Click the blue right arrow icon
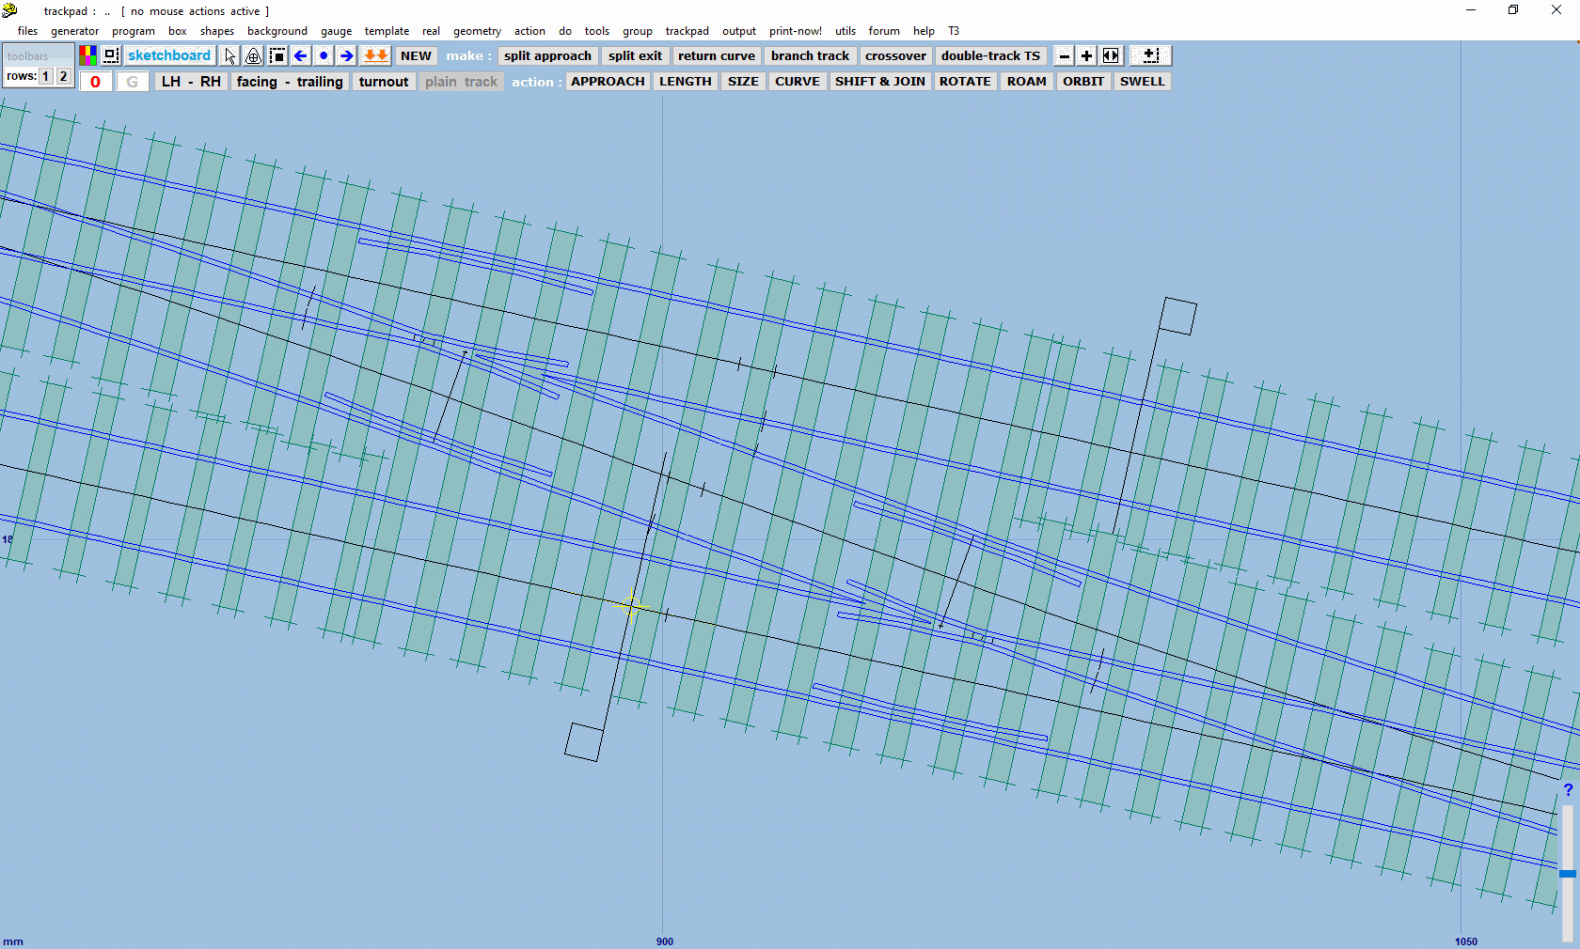 pos(346,56)
